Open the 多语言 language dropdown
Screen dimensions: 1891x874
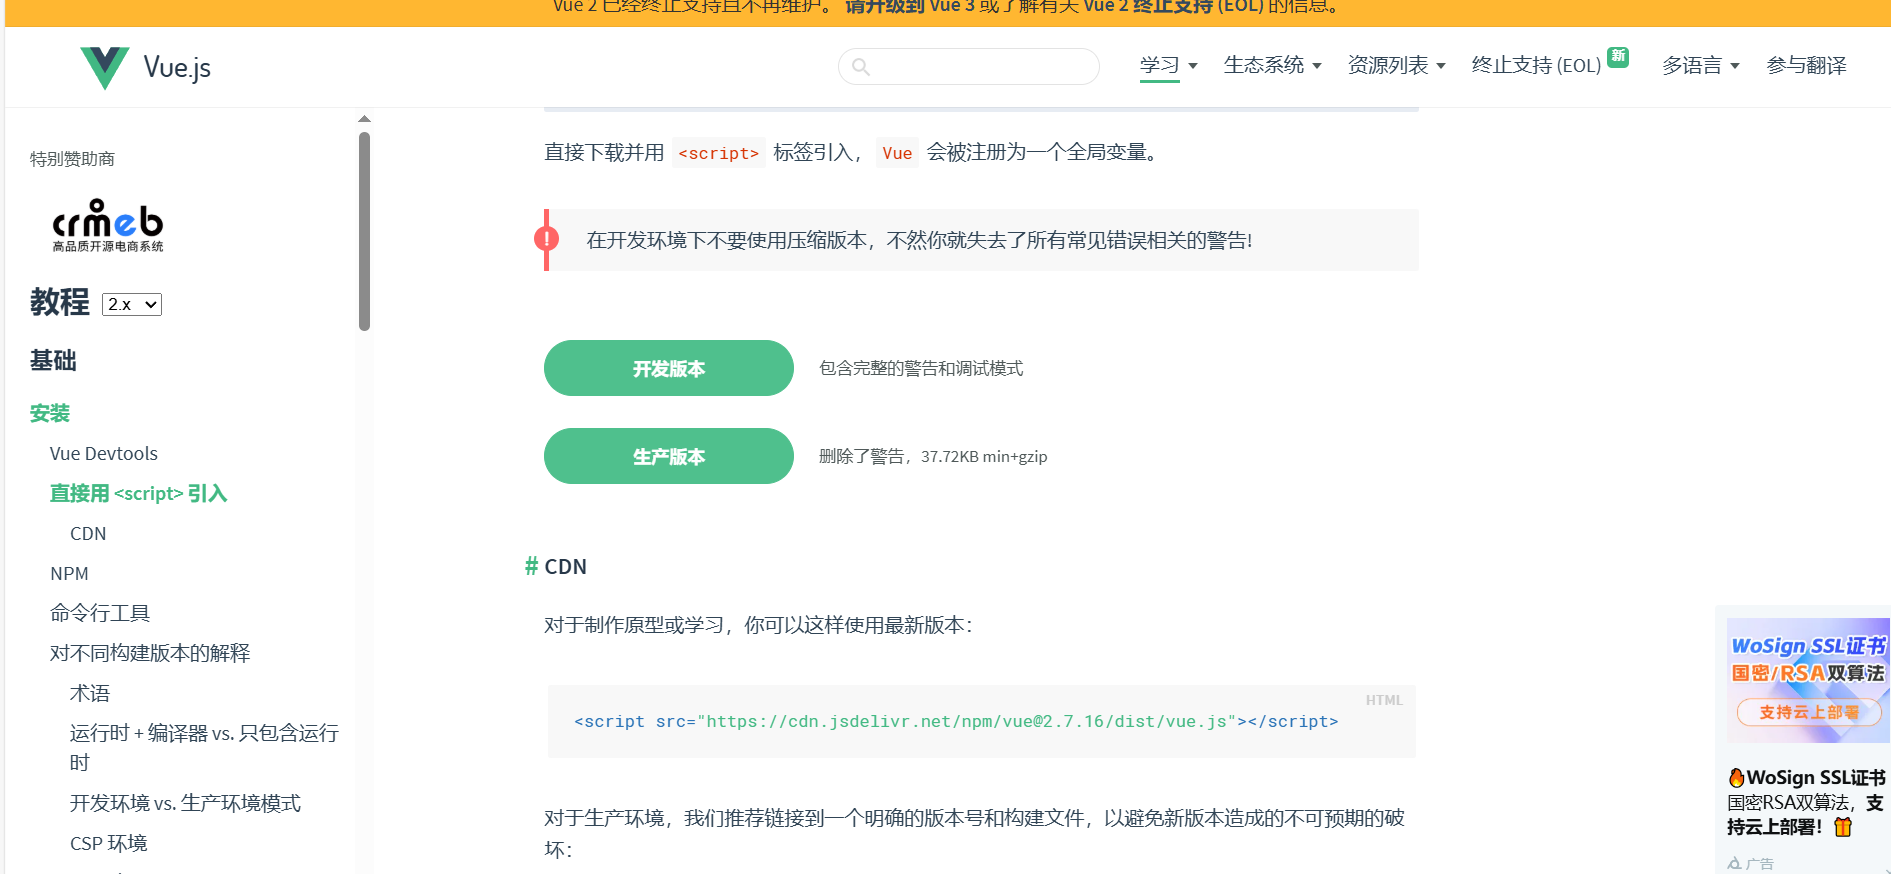[1700, 65]
